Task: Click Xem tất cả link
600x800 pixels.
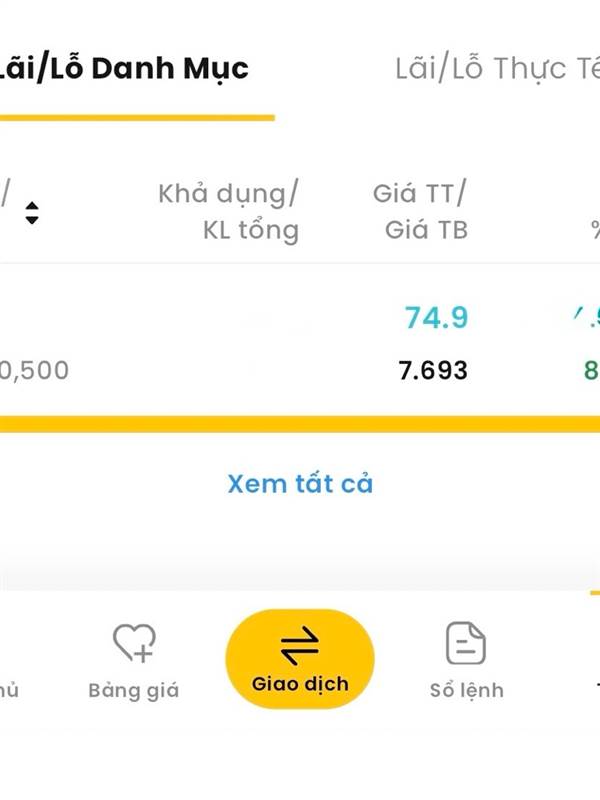Action: tap(300, 484)
